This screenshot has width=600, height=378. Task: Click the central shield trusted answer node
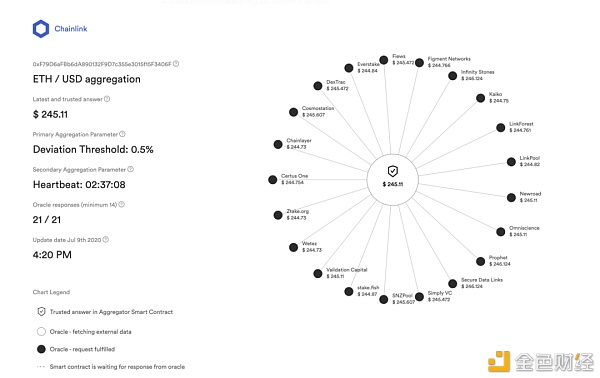(x=393, y=179)
